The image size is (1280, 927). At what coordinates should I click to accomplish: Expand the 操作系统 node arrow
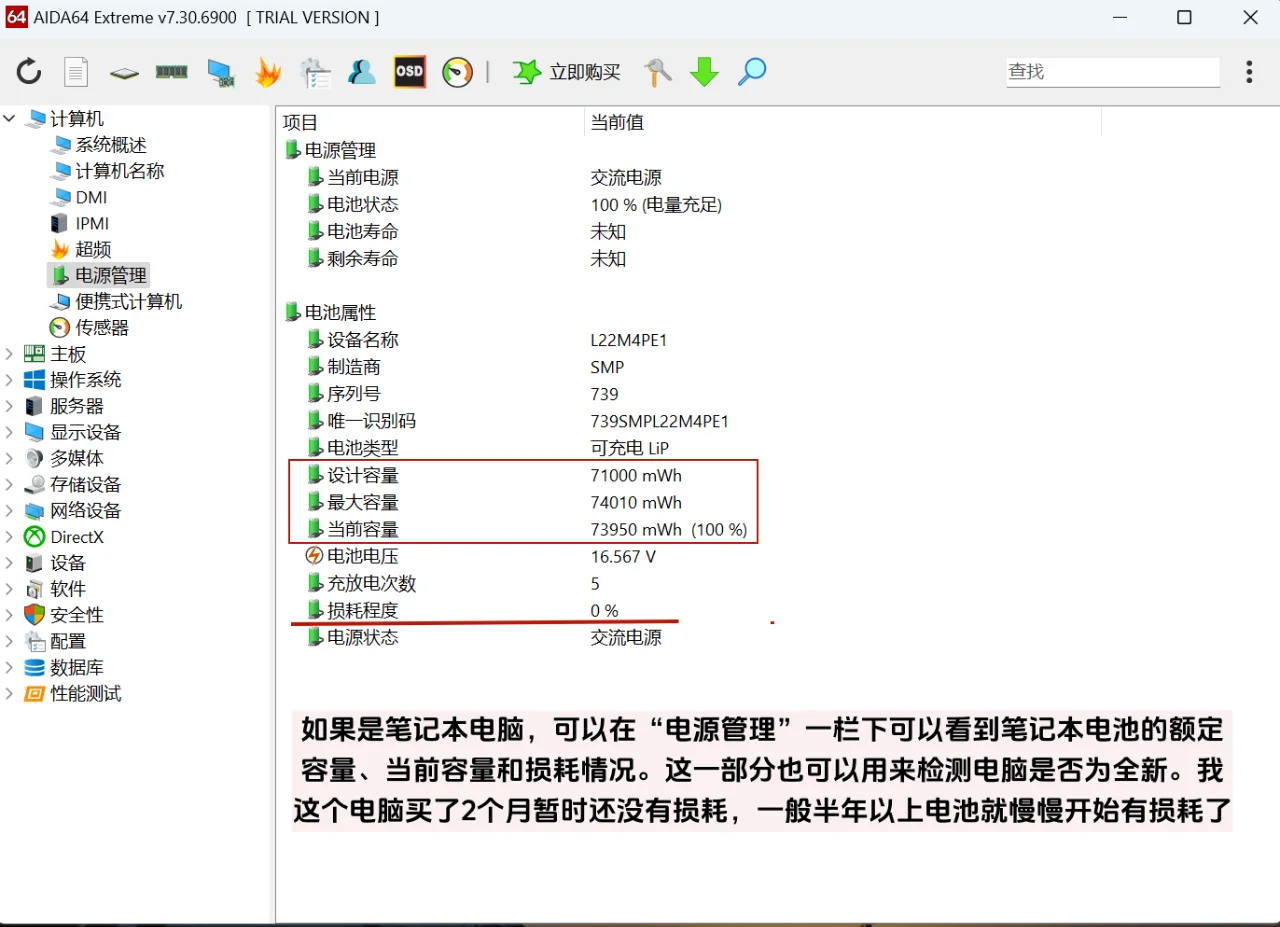pyautogui.click(x=10, y=380)
